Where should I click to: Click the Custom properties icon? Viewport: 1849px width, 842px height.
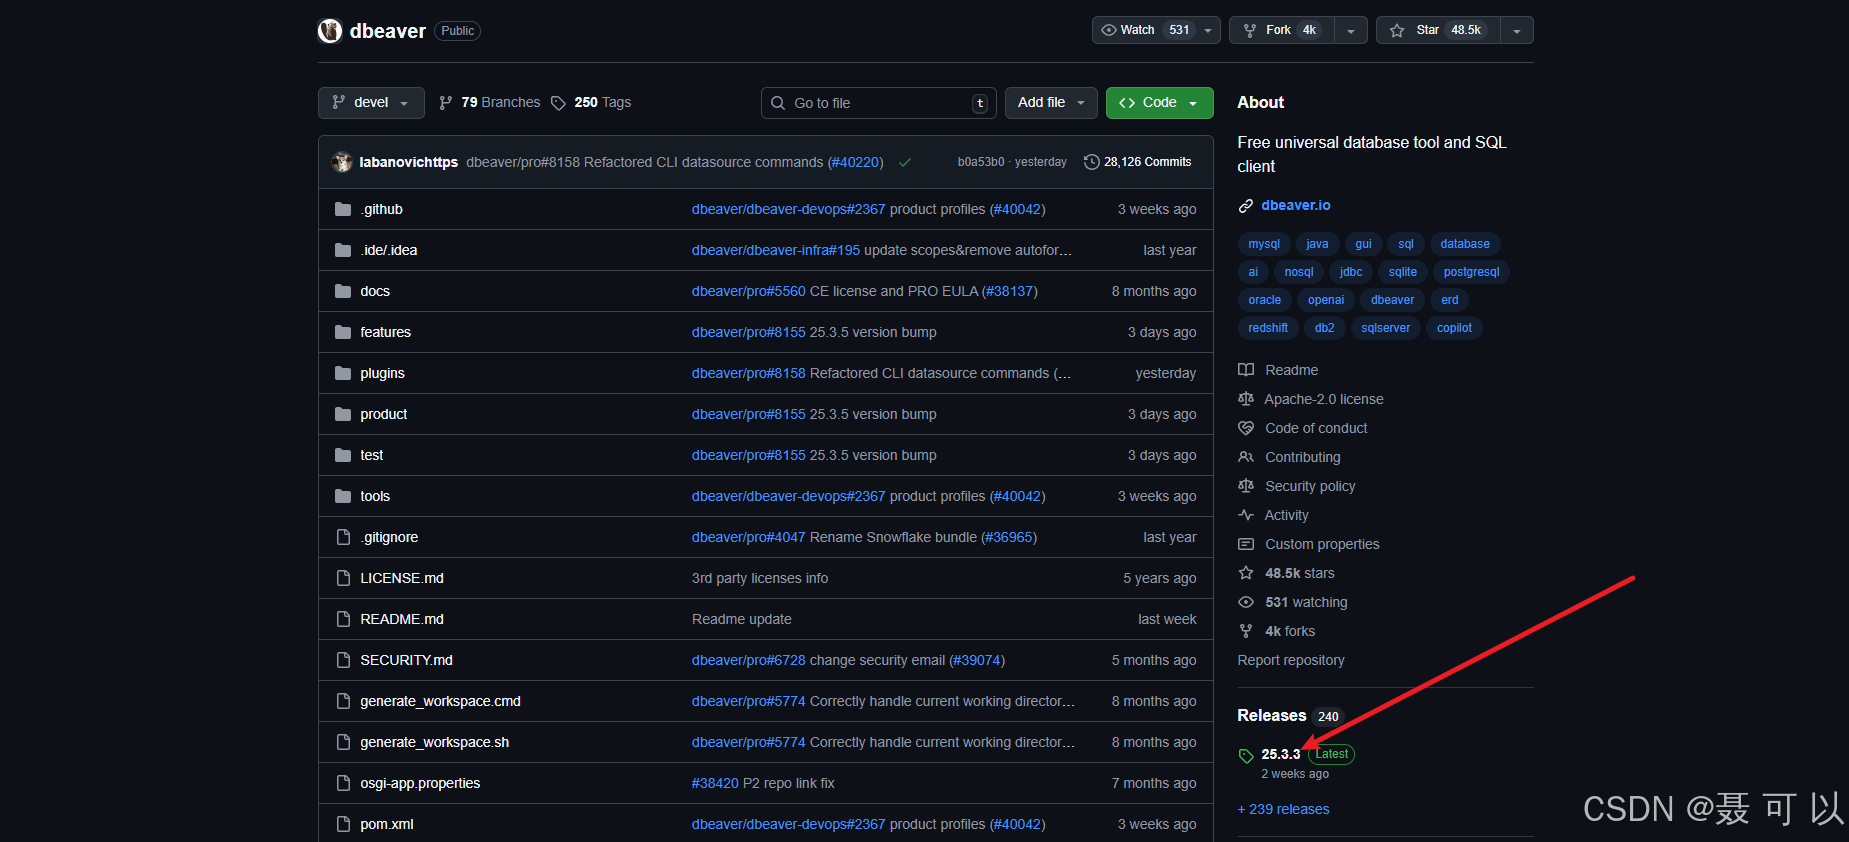pyautogui.click(x=1246, y=544)
